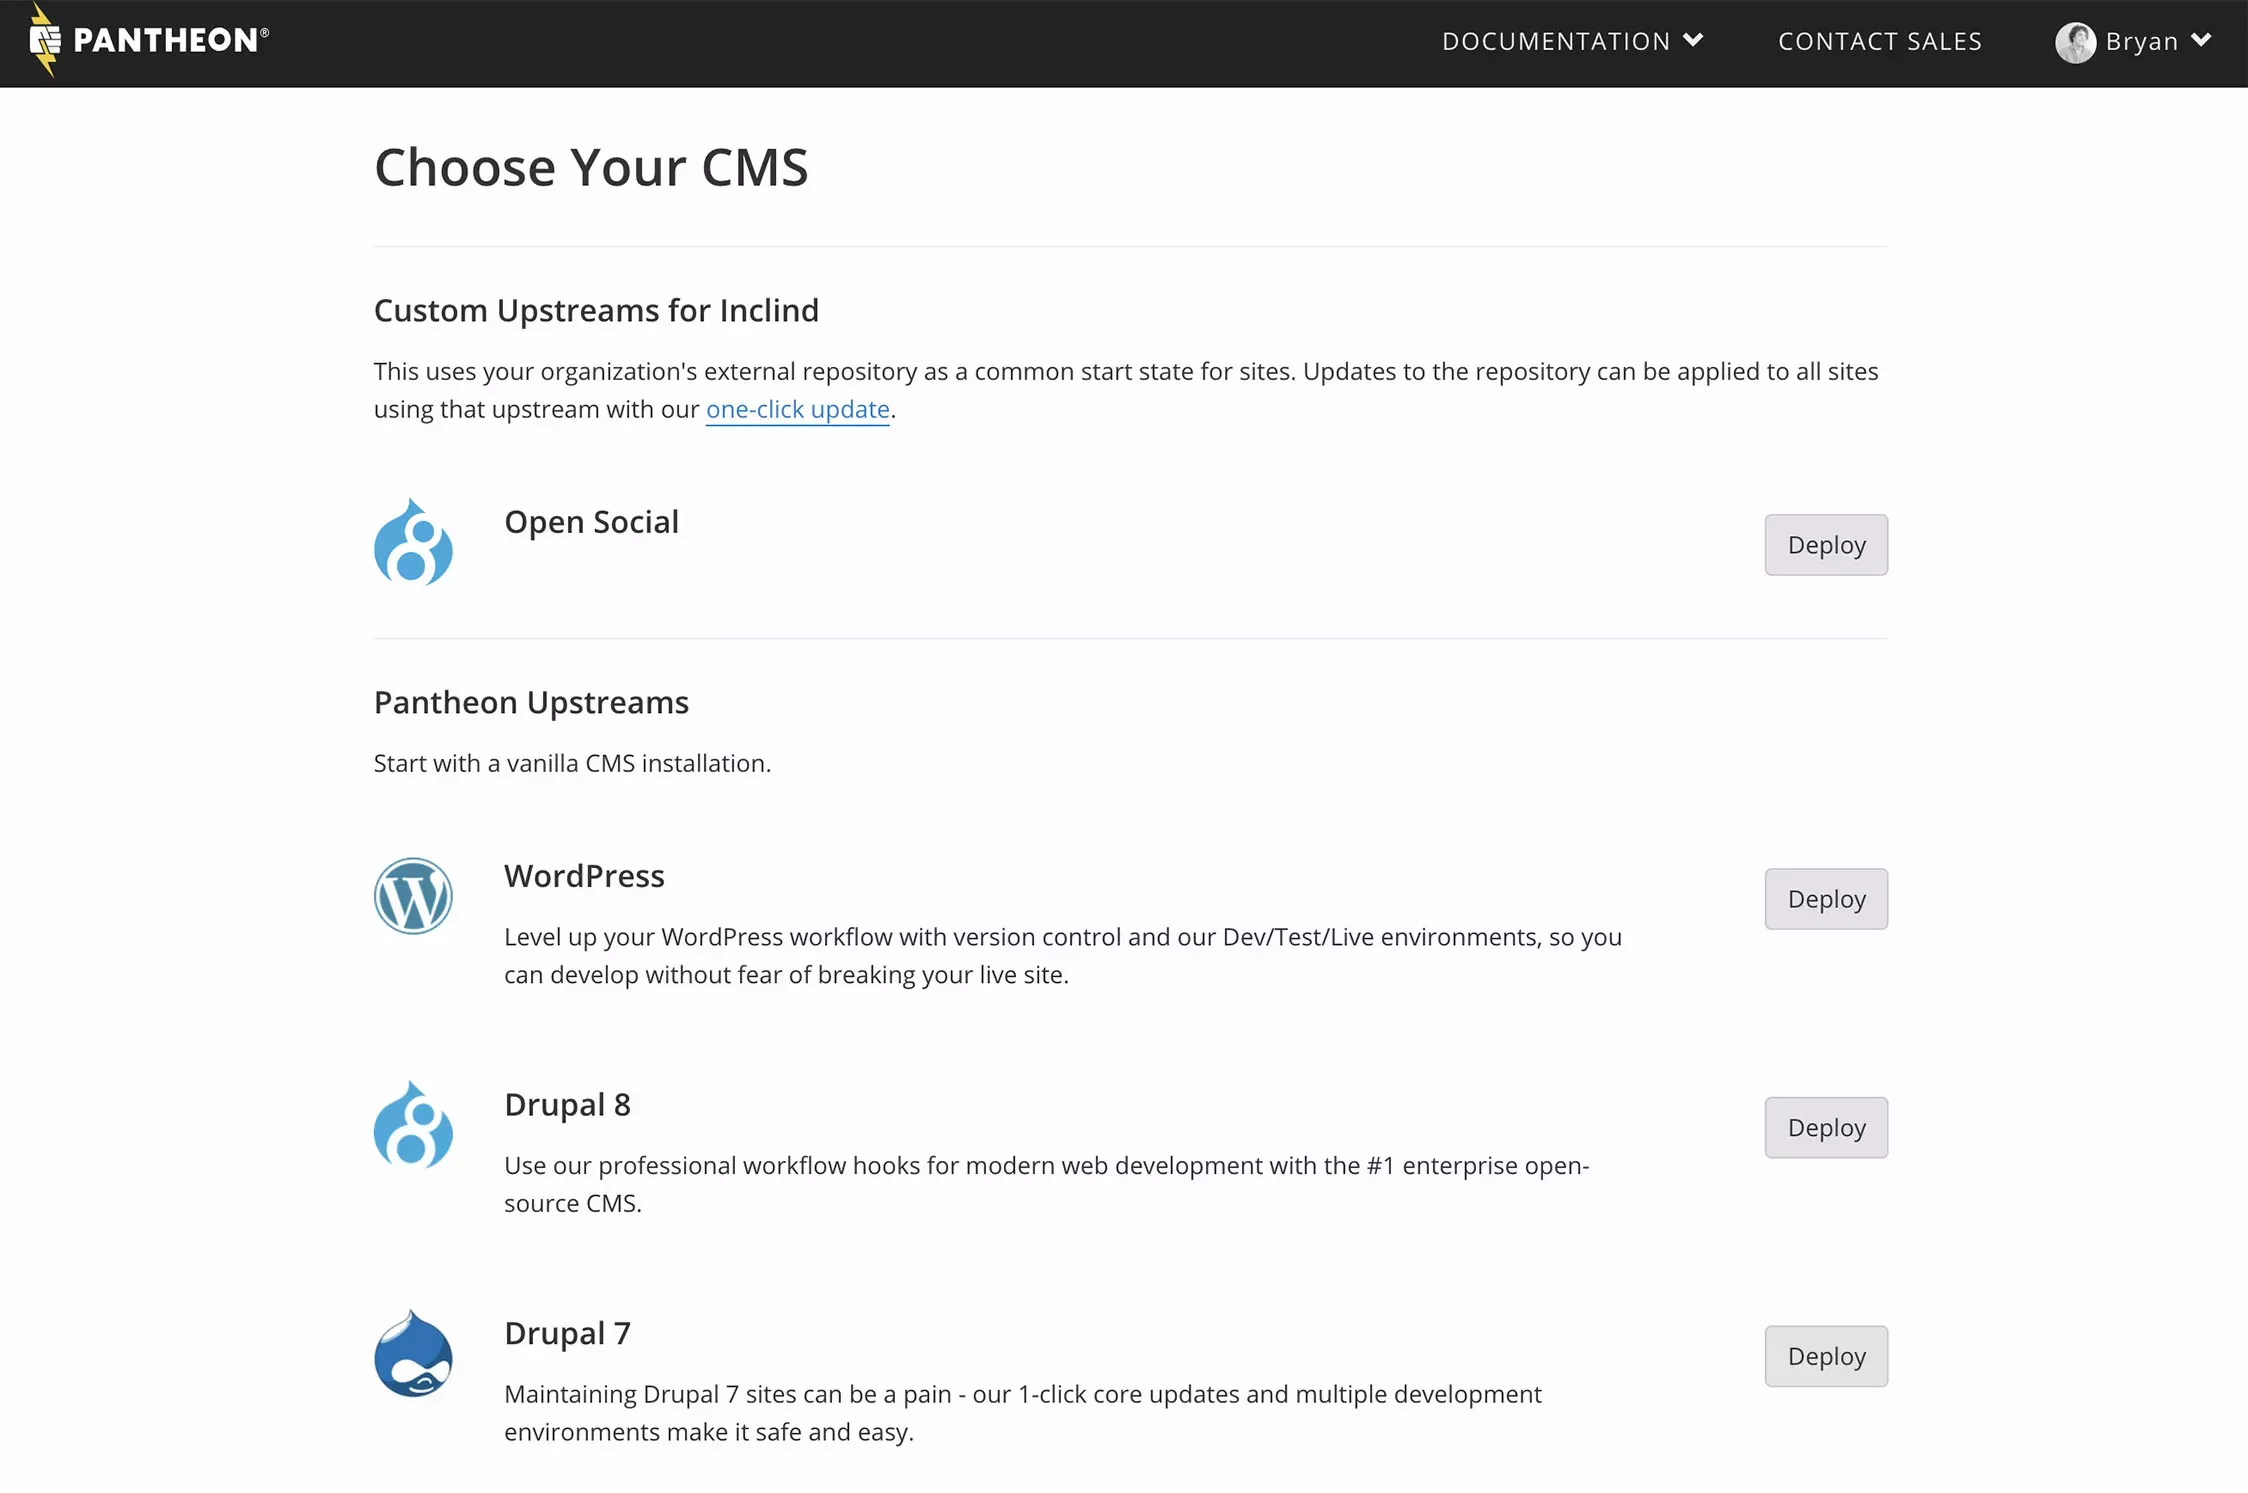
Task: Click the Bryan user avatar icon
Action: pyautogui.click(x=2073, y=40)
